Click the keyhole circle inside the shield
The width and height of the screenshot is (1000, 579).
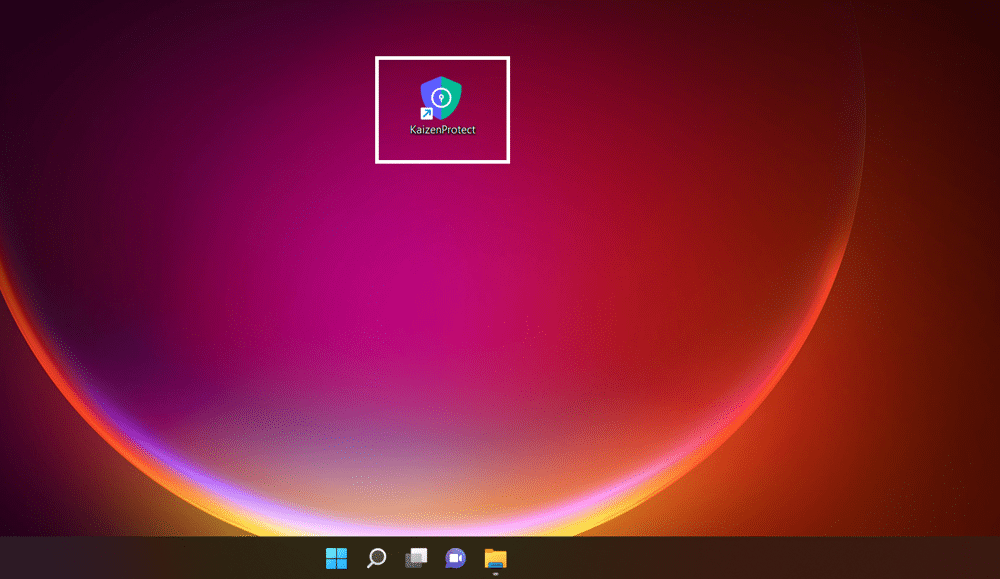point(442,98)
